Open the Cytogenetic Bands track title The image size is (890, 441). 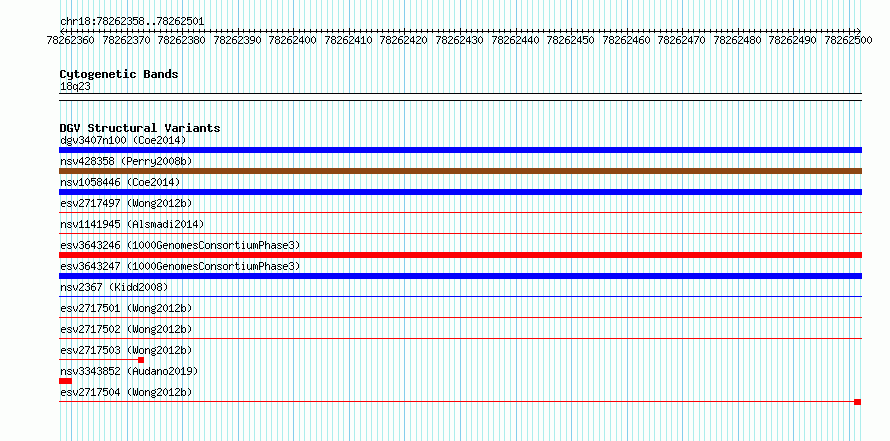click(119, 74)
